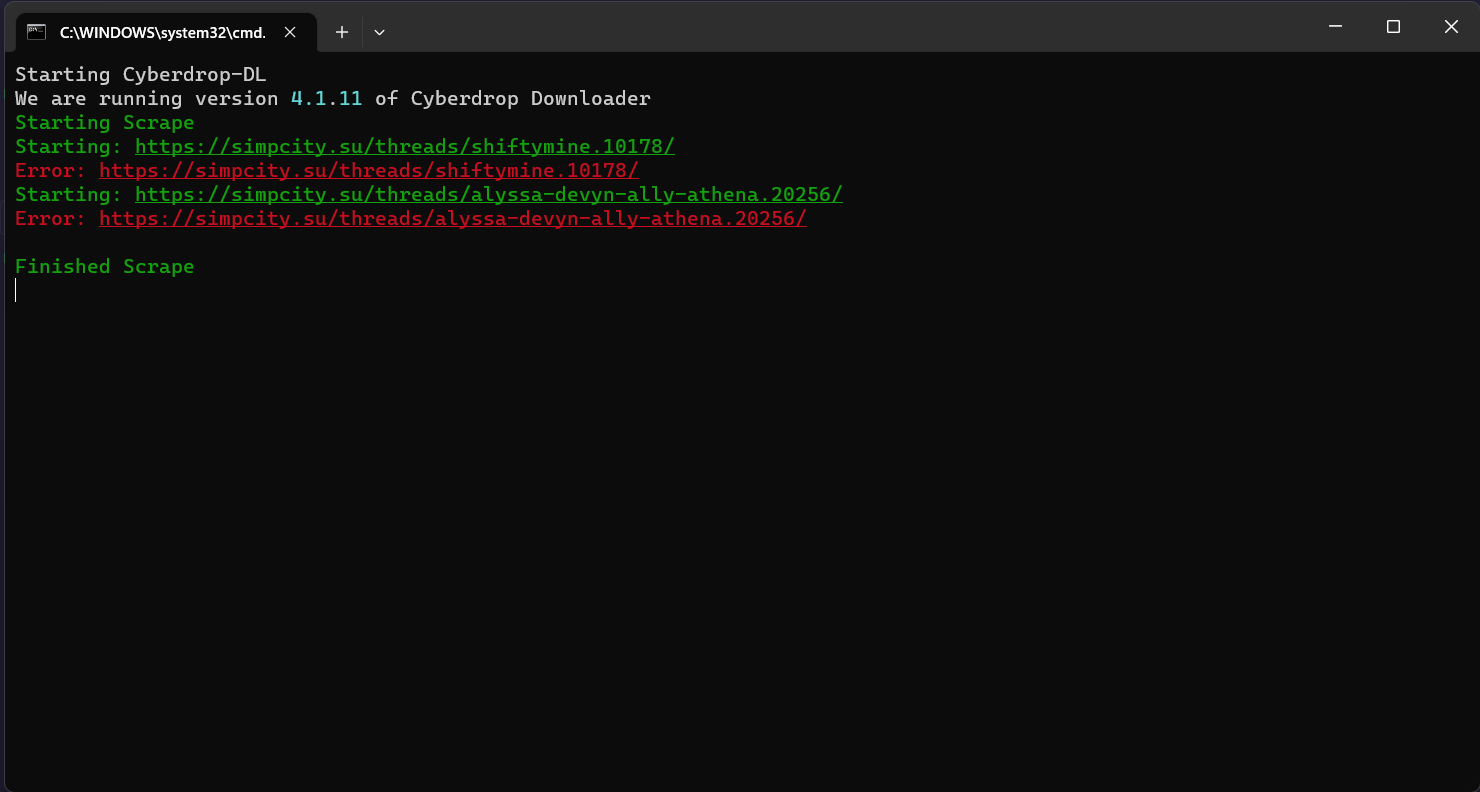1480x792 pixels.
Task: Click the version number 4.1.11
Action: (x=326, y=98)
